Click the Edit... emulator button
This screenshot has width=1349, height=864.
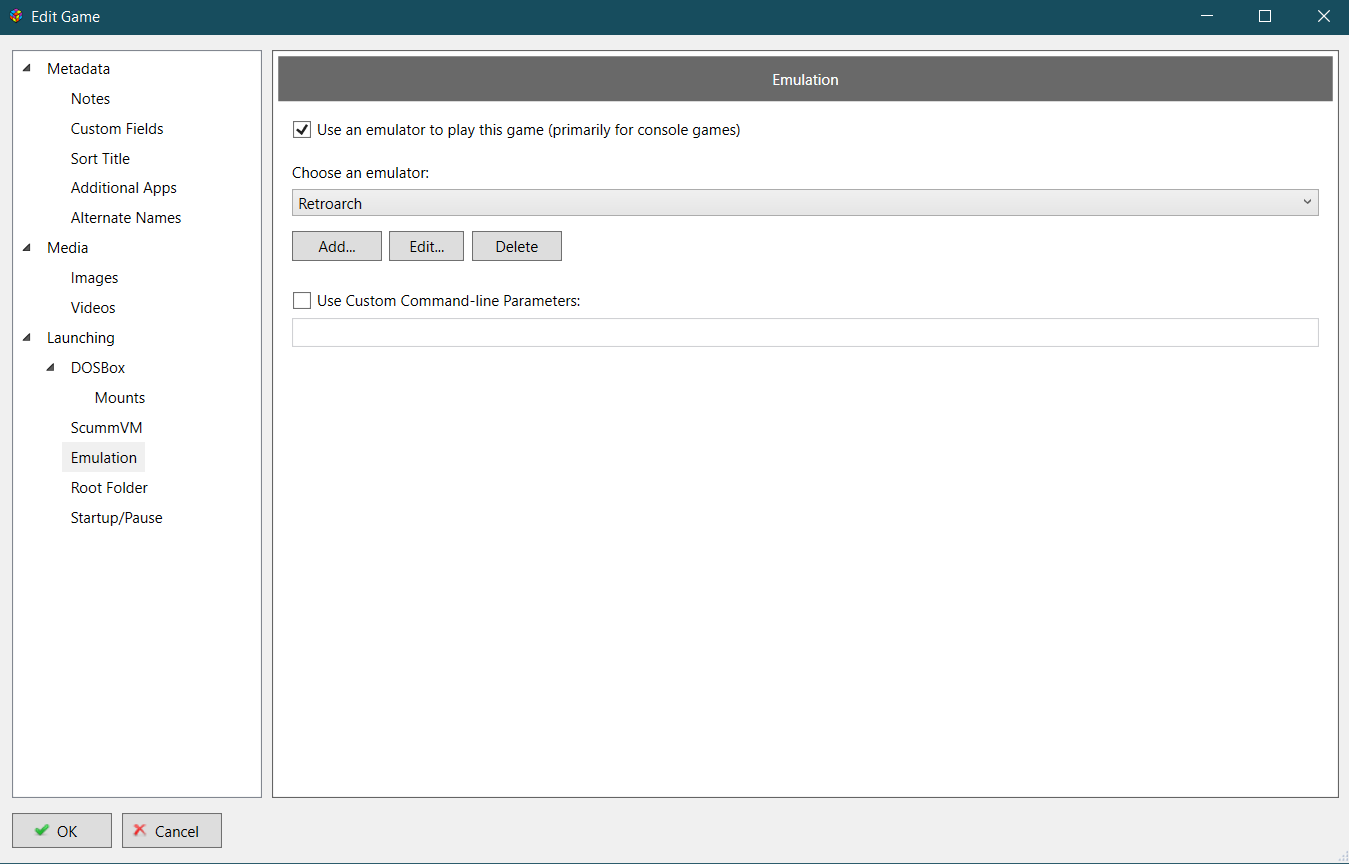(426, 246)
